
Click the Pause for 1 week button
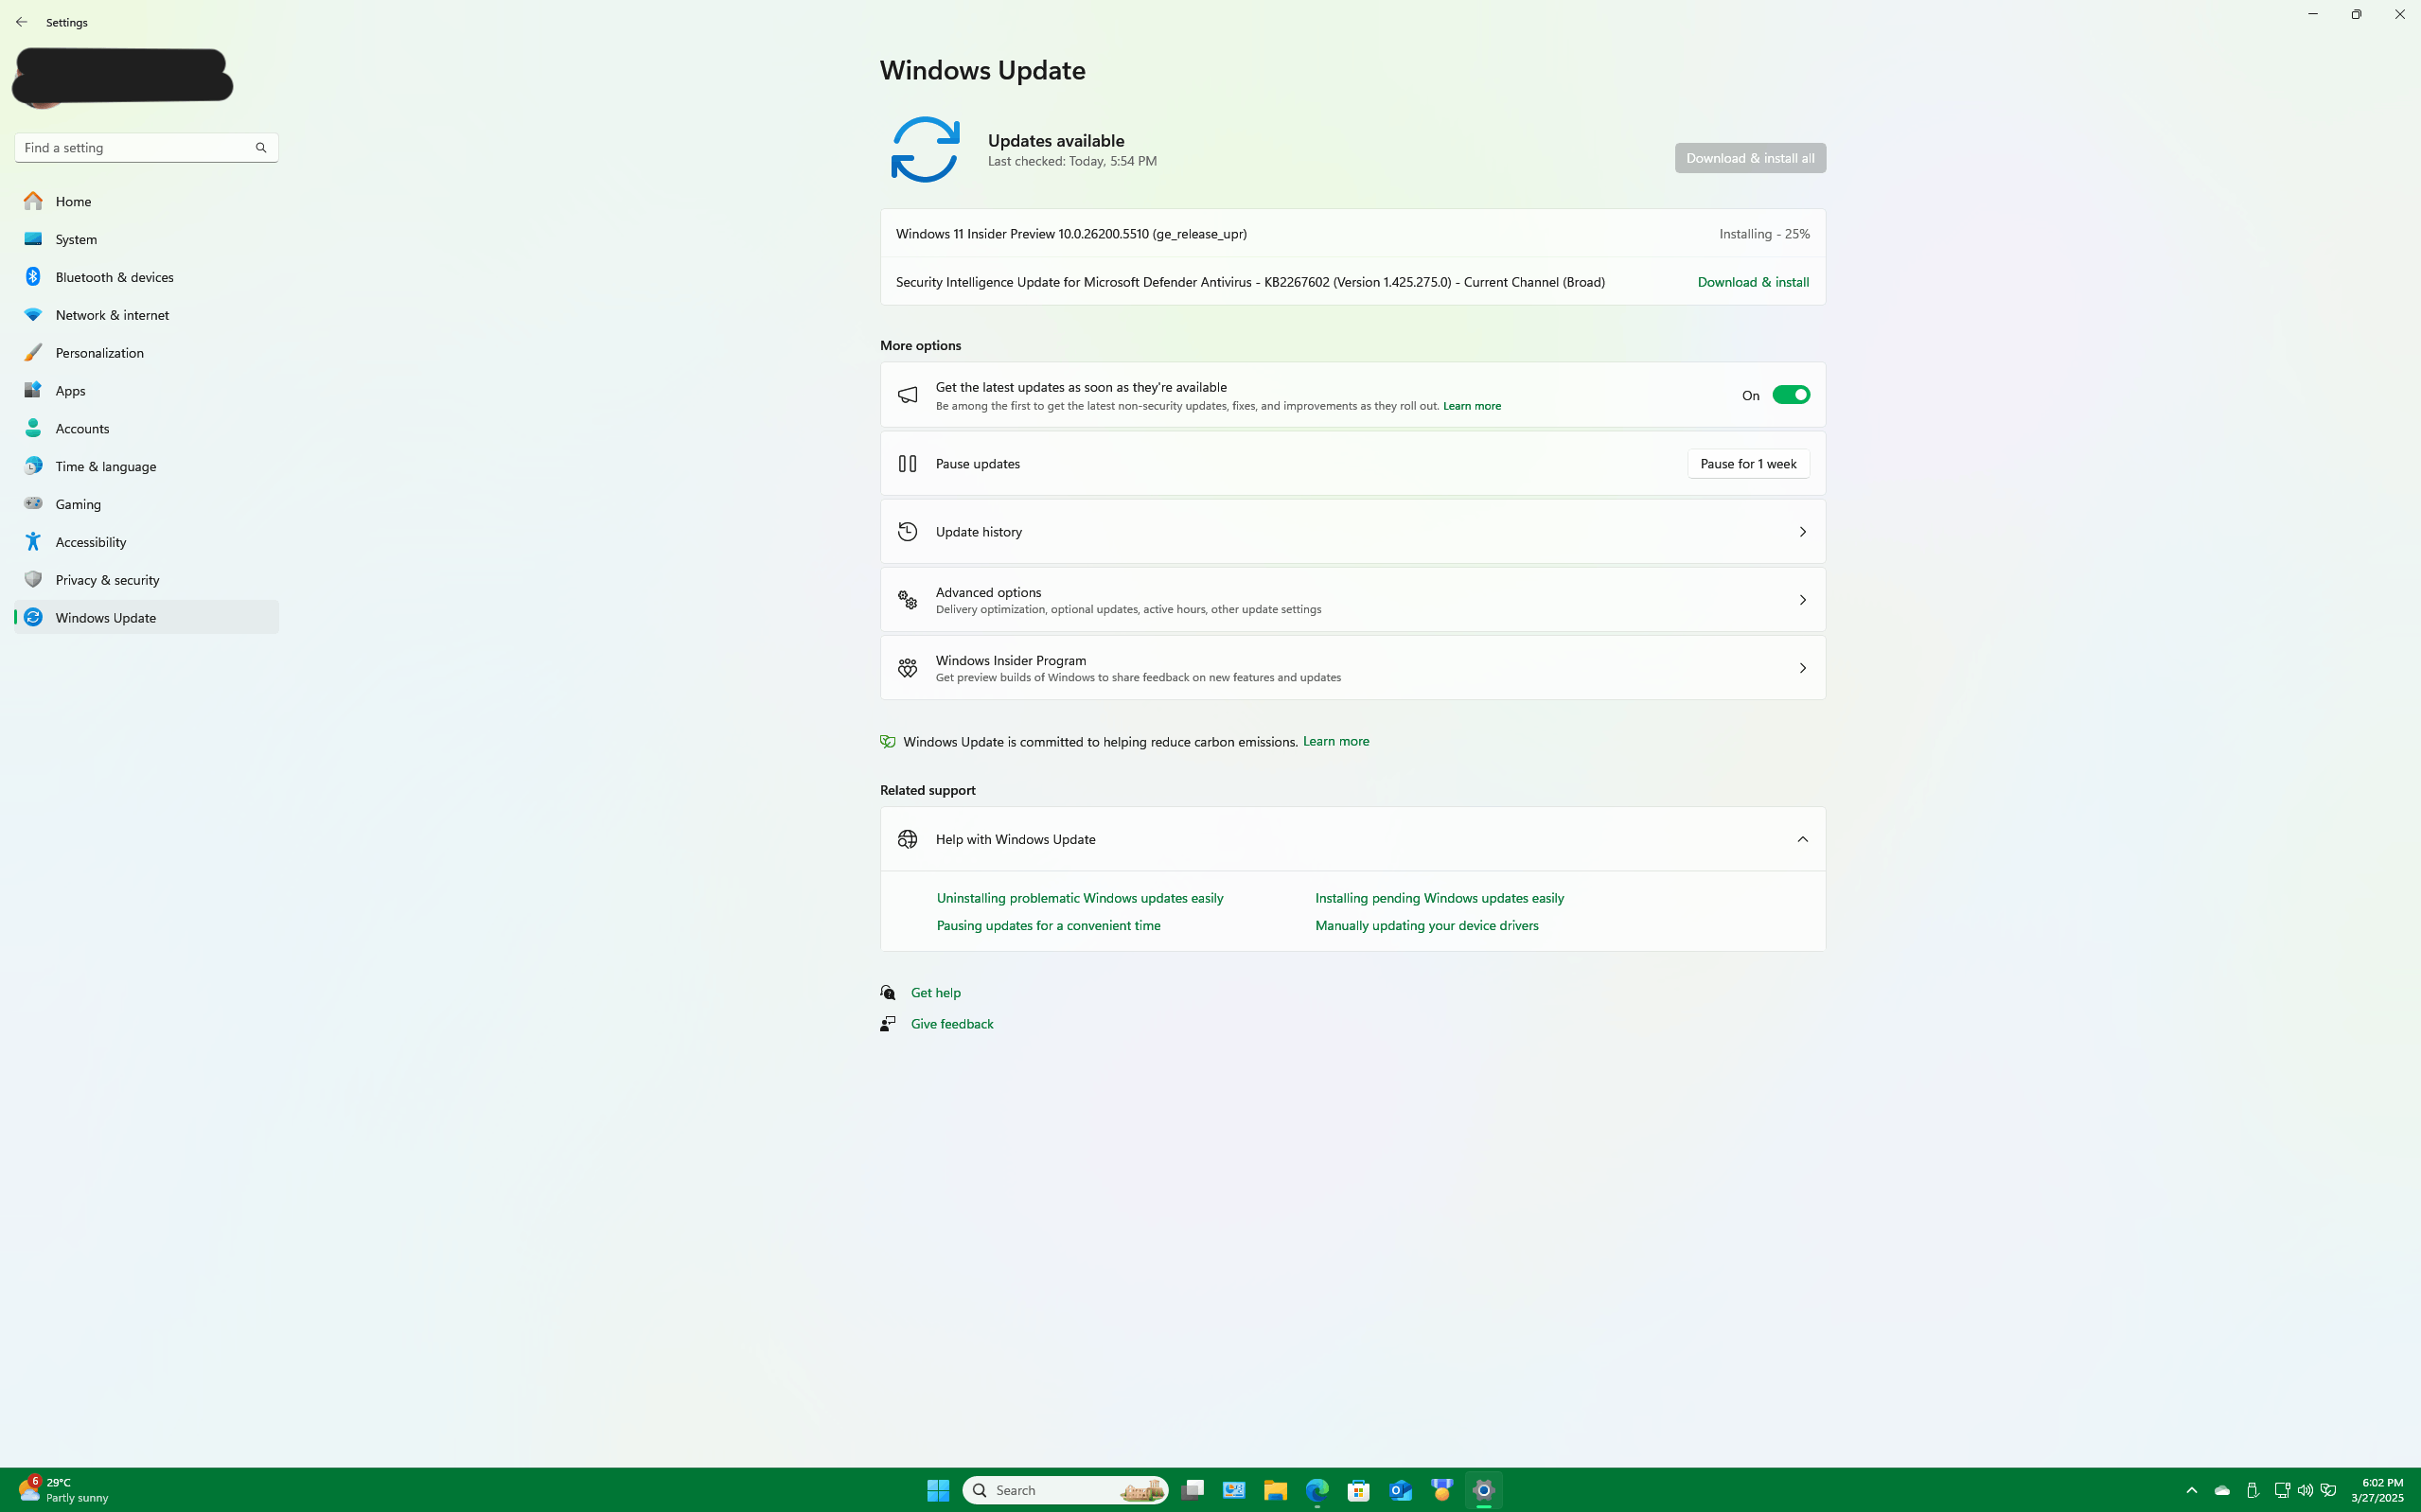tap(1747, 464)
